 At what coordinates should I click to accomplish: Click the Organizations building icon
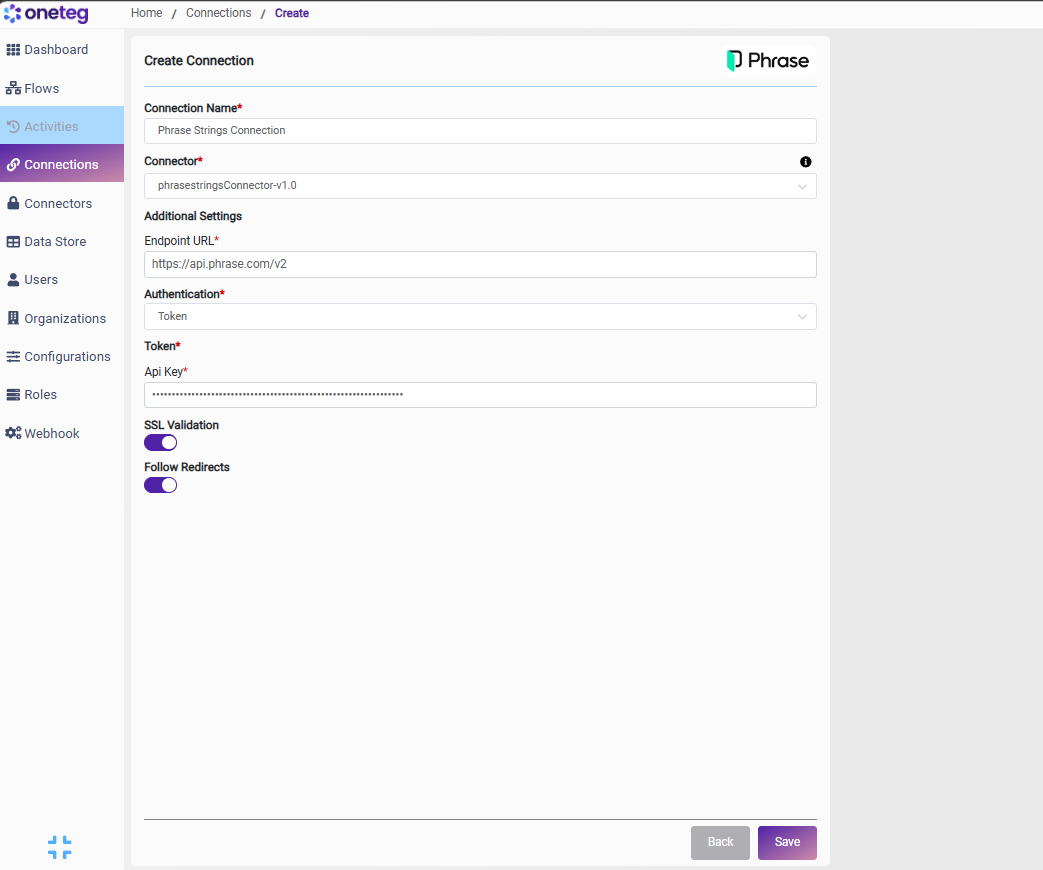[x=13, y=318]
